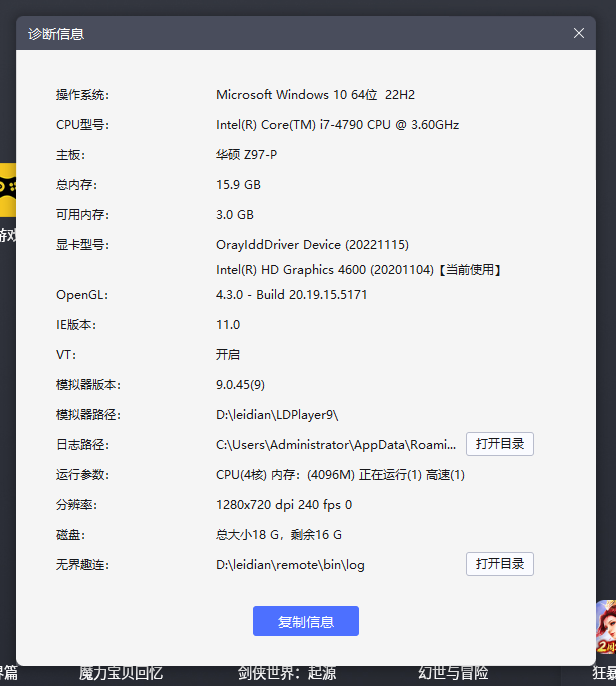Close the 诊断信息 dialog
Screen dimensions: 616x686
[x=578, y=33]
